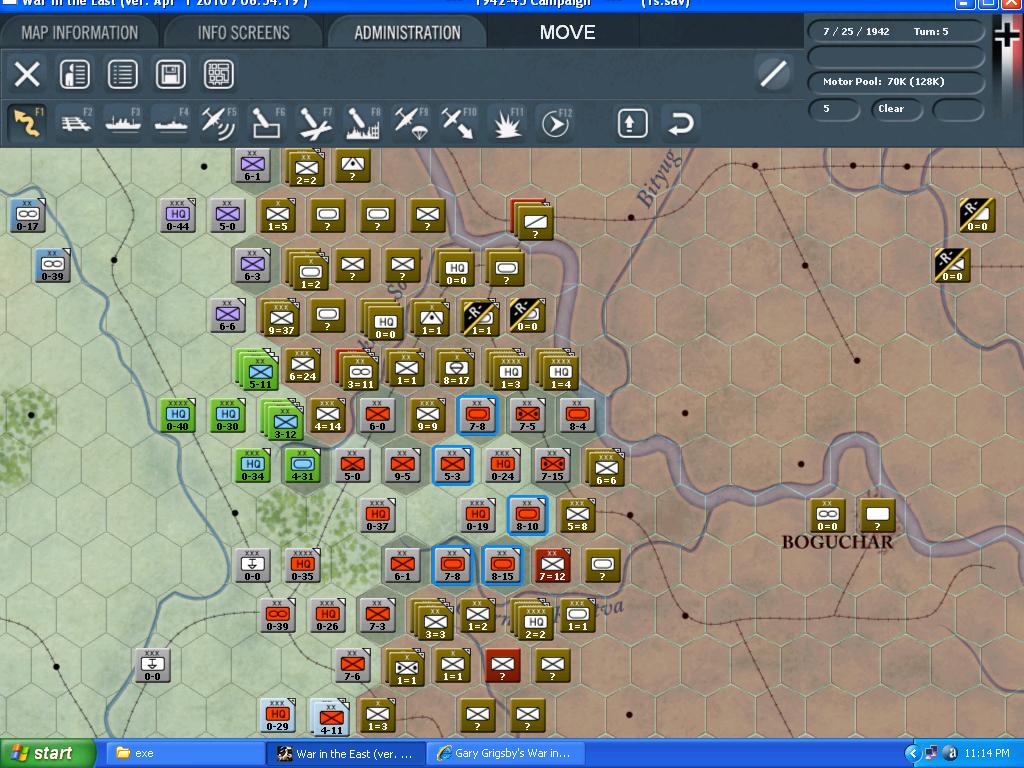Click the Motor Pool 70K (128K) field

click(896, 82)
